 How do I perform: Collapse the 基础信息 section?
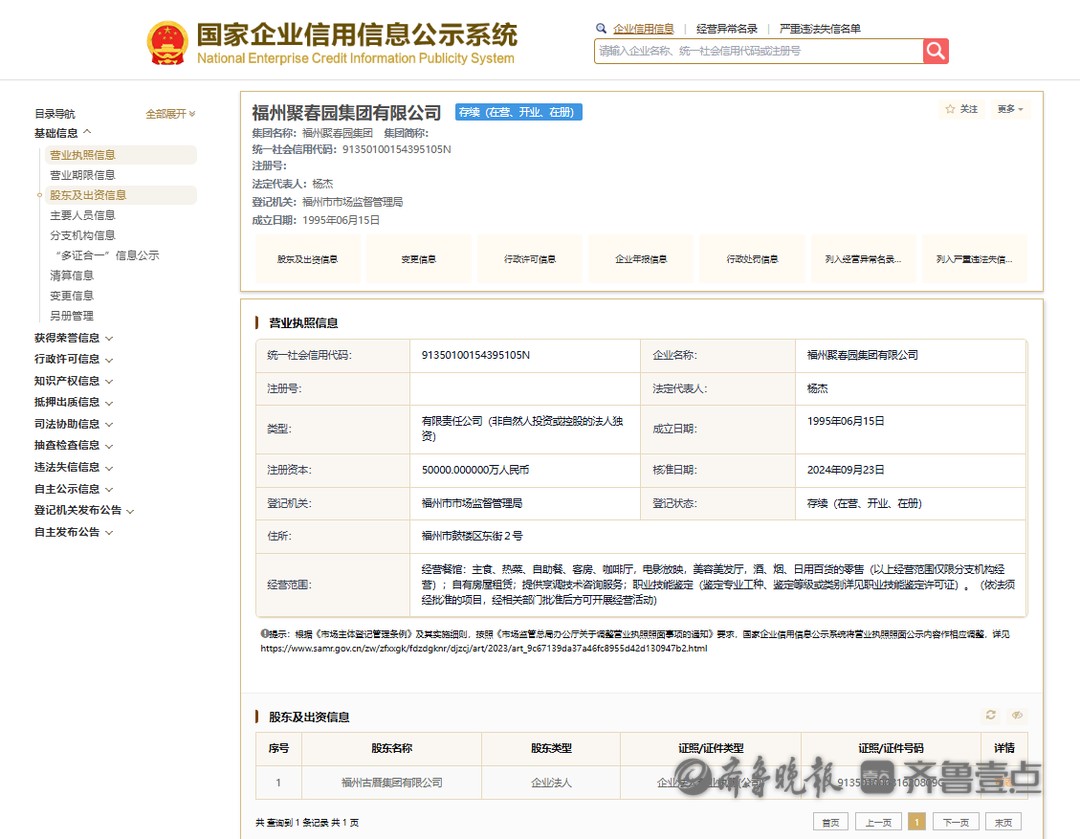[63, 133]
